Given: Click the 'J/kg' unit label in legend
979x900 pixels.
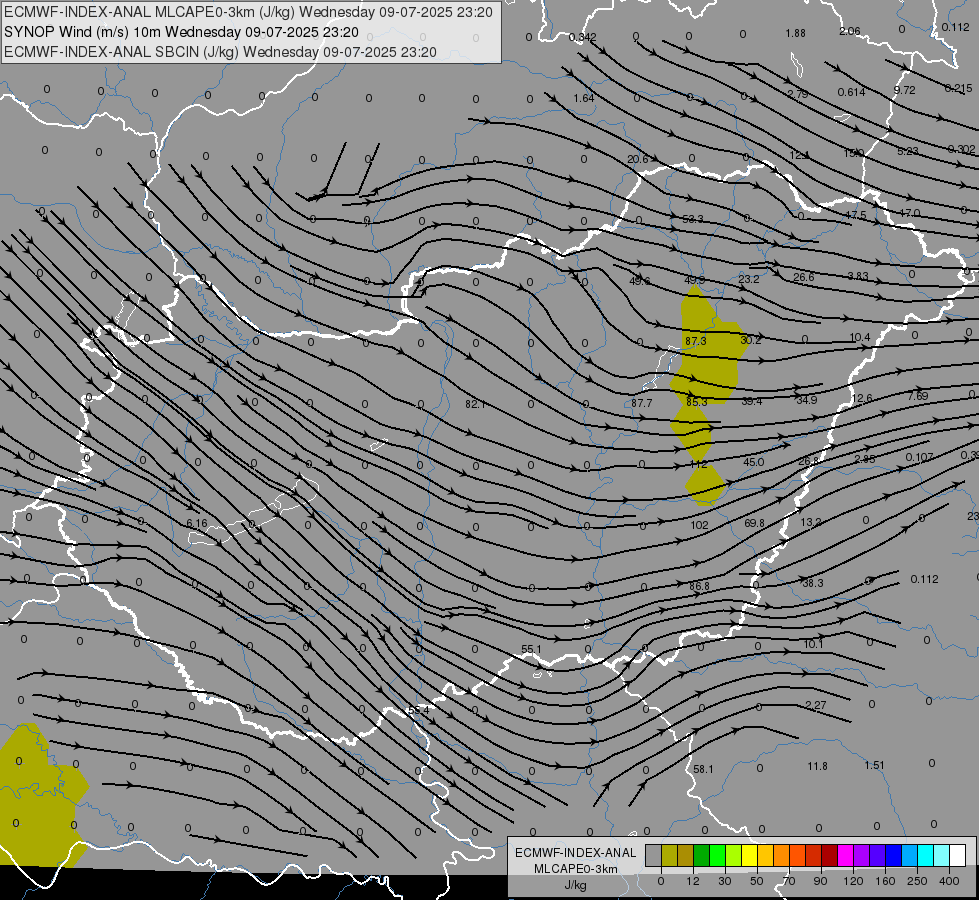Looking at the screenshot, I should 576,885.
